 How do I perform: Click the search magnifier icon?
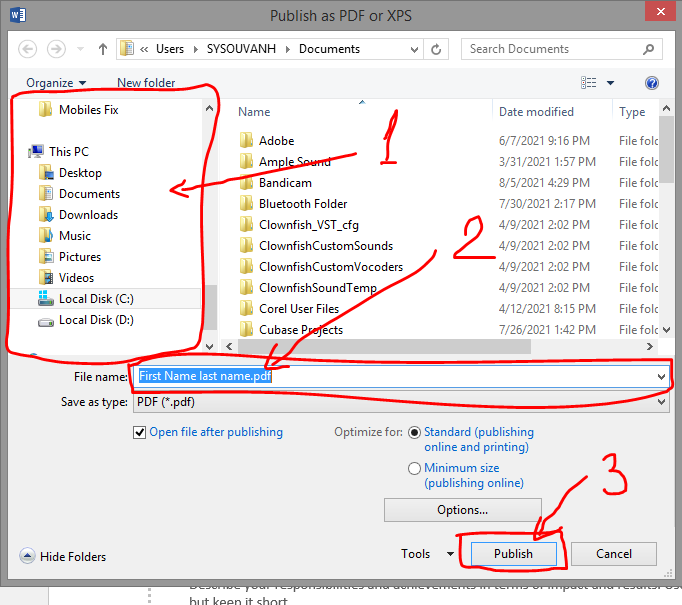pos(649,49)
